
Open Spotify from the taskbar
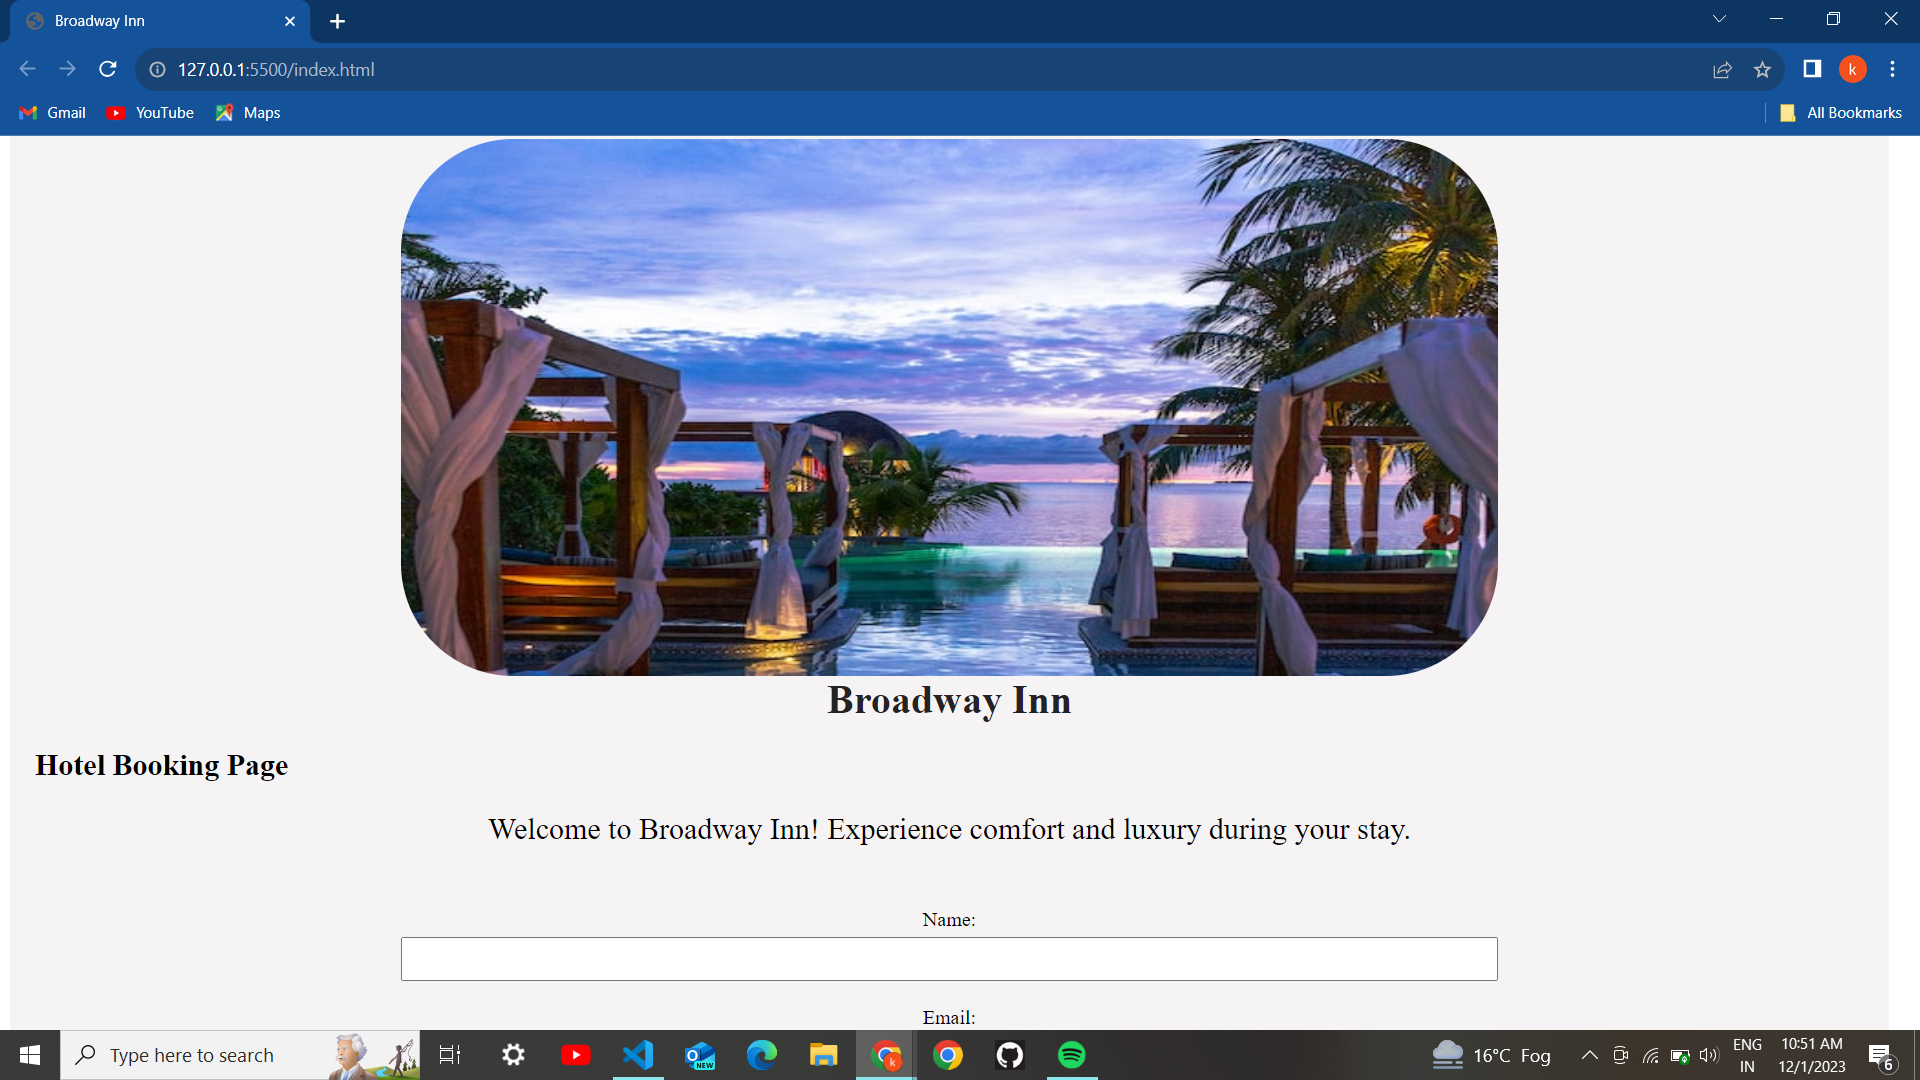click(1072, 1055)
